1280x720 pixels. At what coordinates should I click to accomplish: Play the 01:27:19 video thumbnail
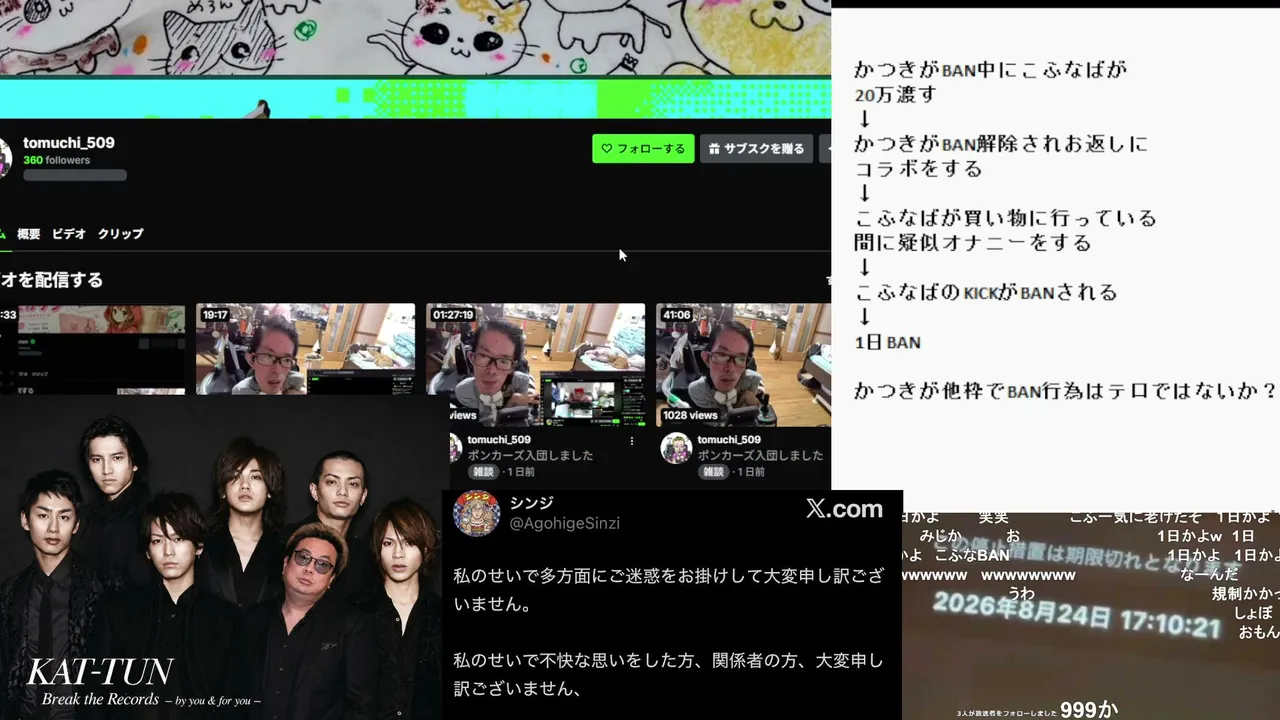pos(535,365)
